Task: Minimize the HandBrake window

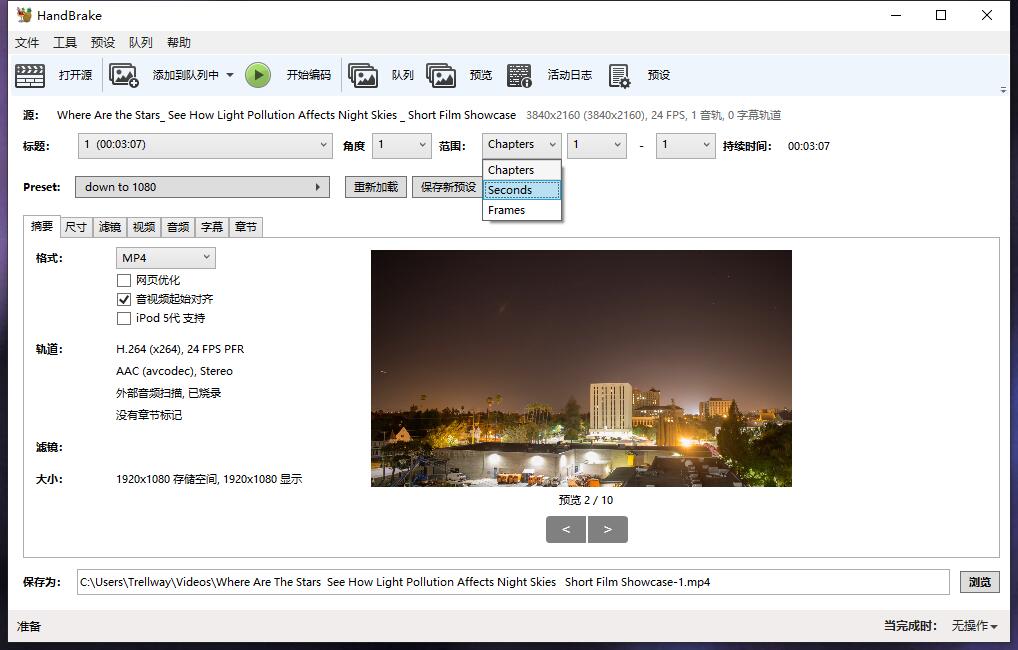Action: coord(897,15)
